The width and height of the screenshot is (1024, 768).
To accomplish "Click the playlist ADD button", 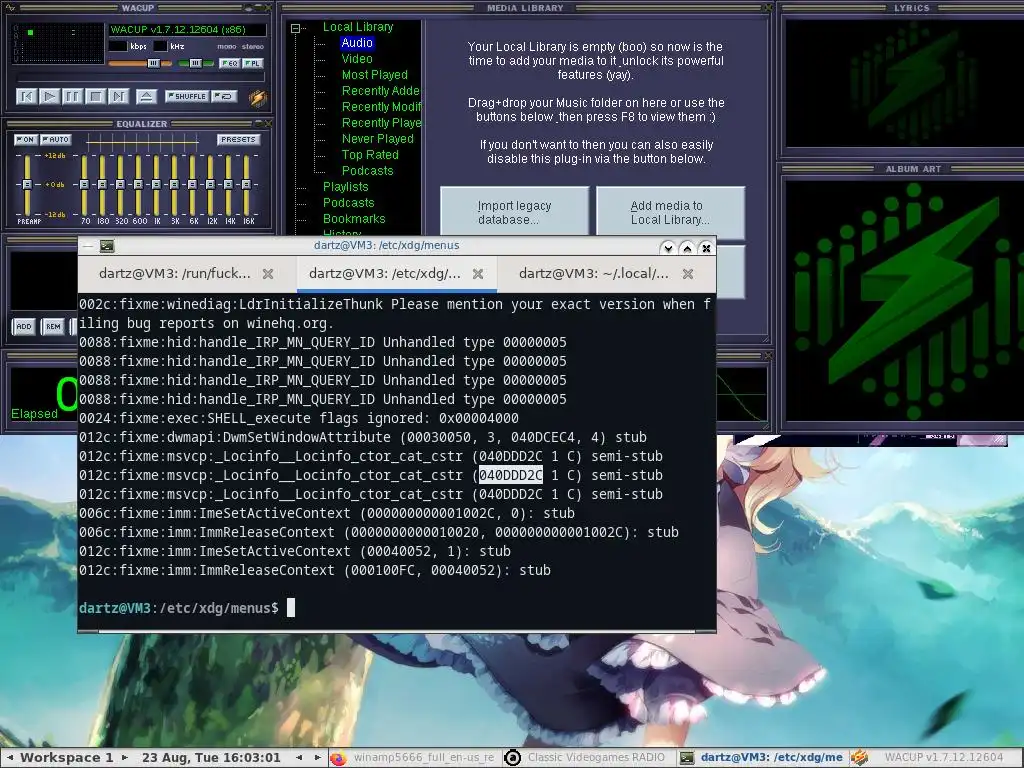I will (x=24, y=326).
